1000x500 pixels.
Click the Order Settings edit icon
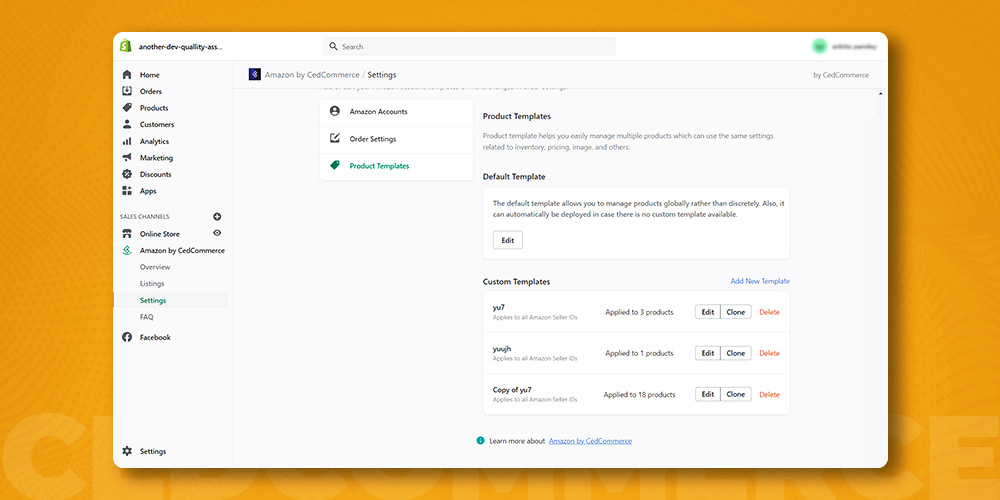tap(335, 138)
